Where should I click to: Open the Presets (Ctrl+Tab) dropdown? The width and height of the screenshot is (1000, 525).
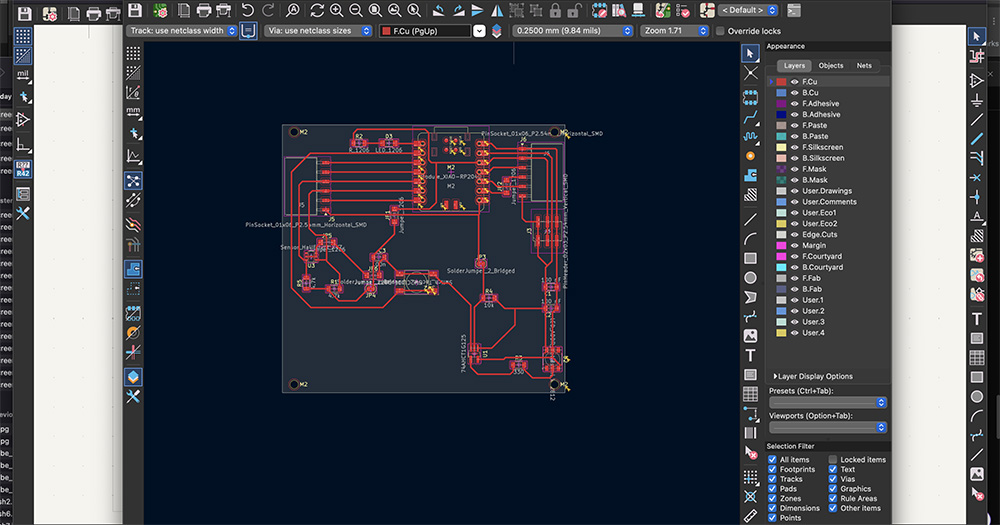pyautogui.click(x=828, y=403)
